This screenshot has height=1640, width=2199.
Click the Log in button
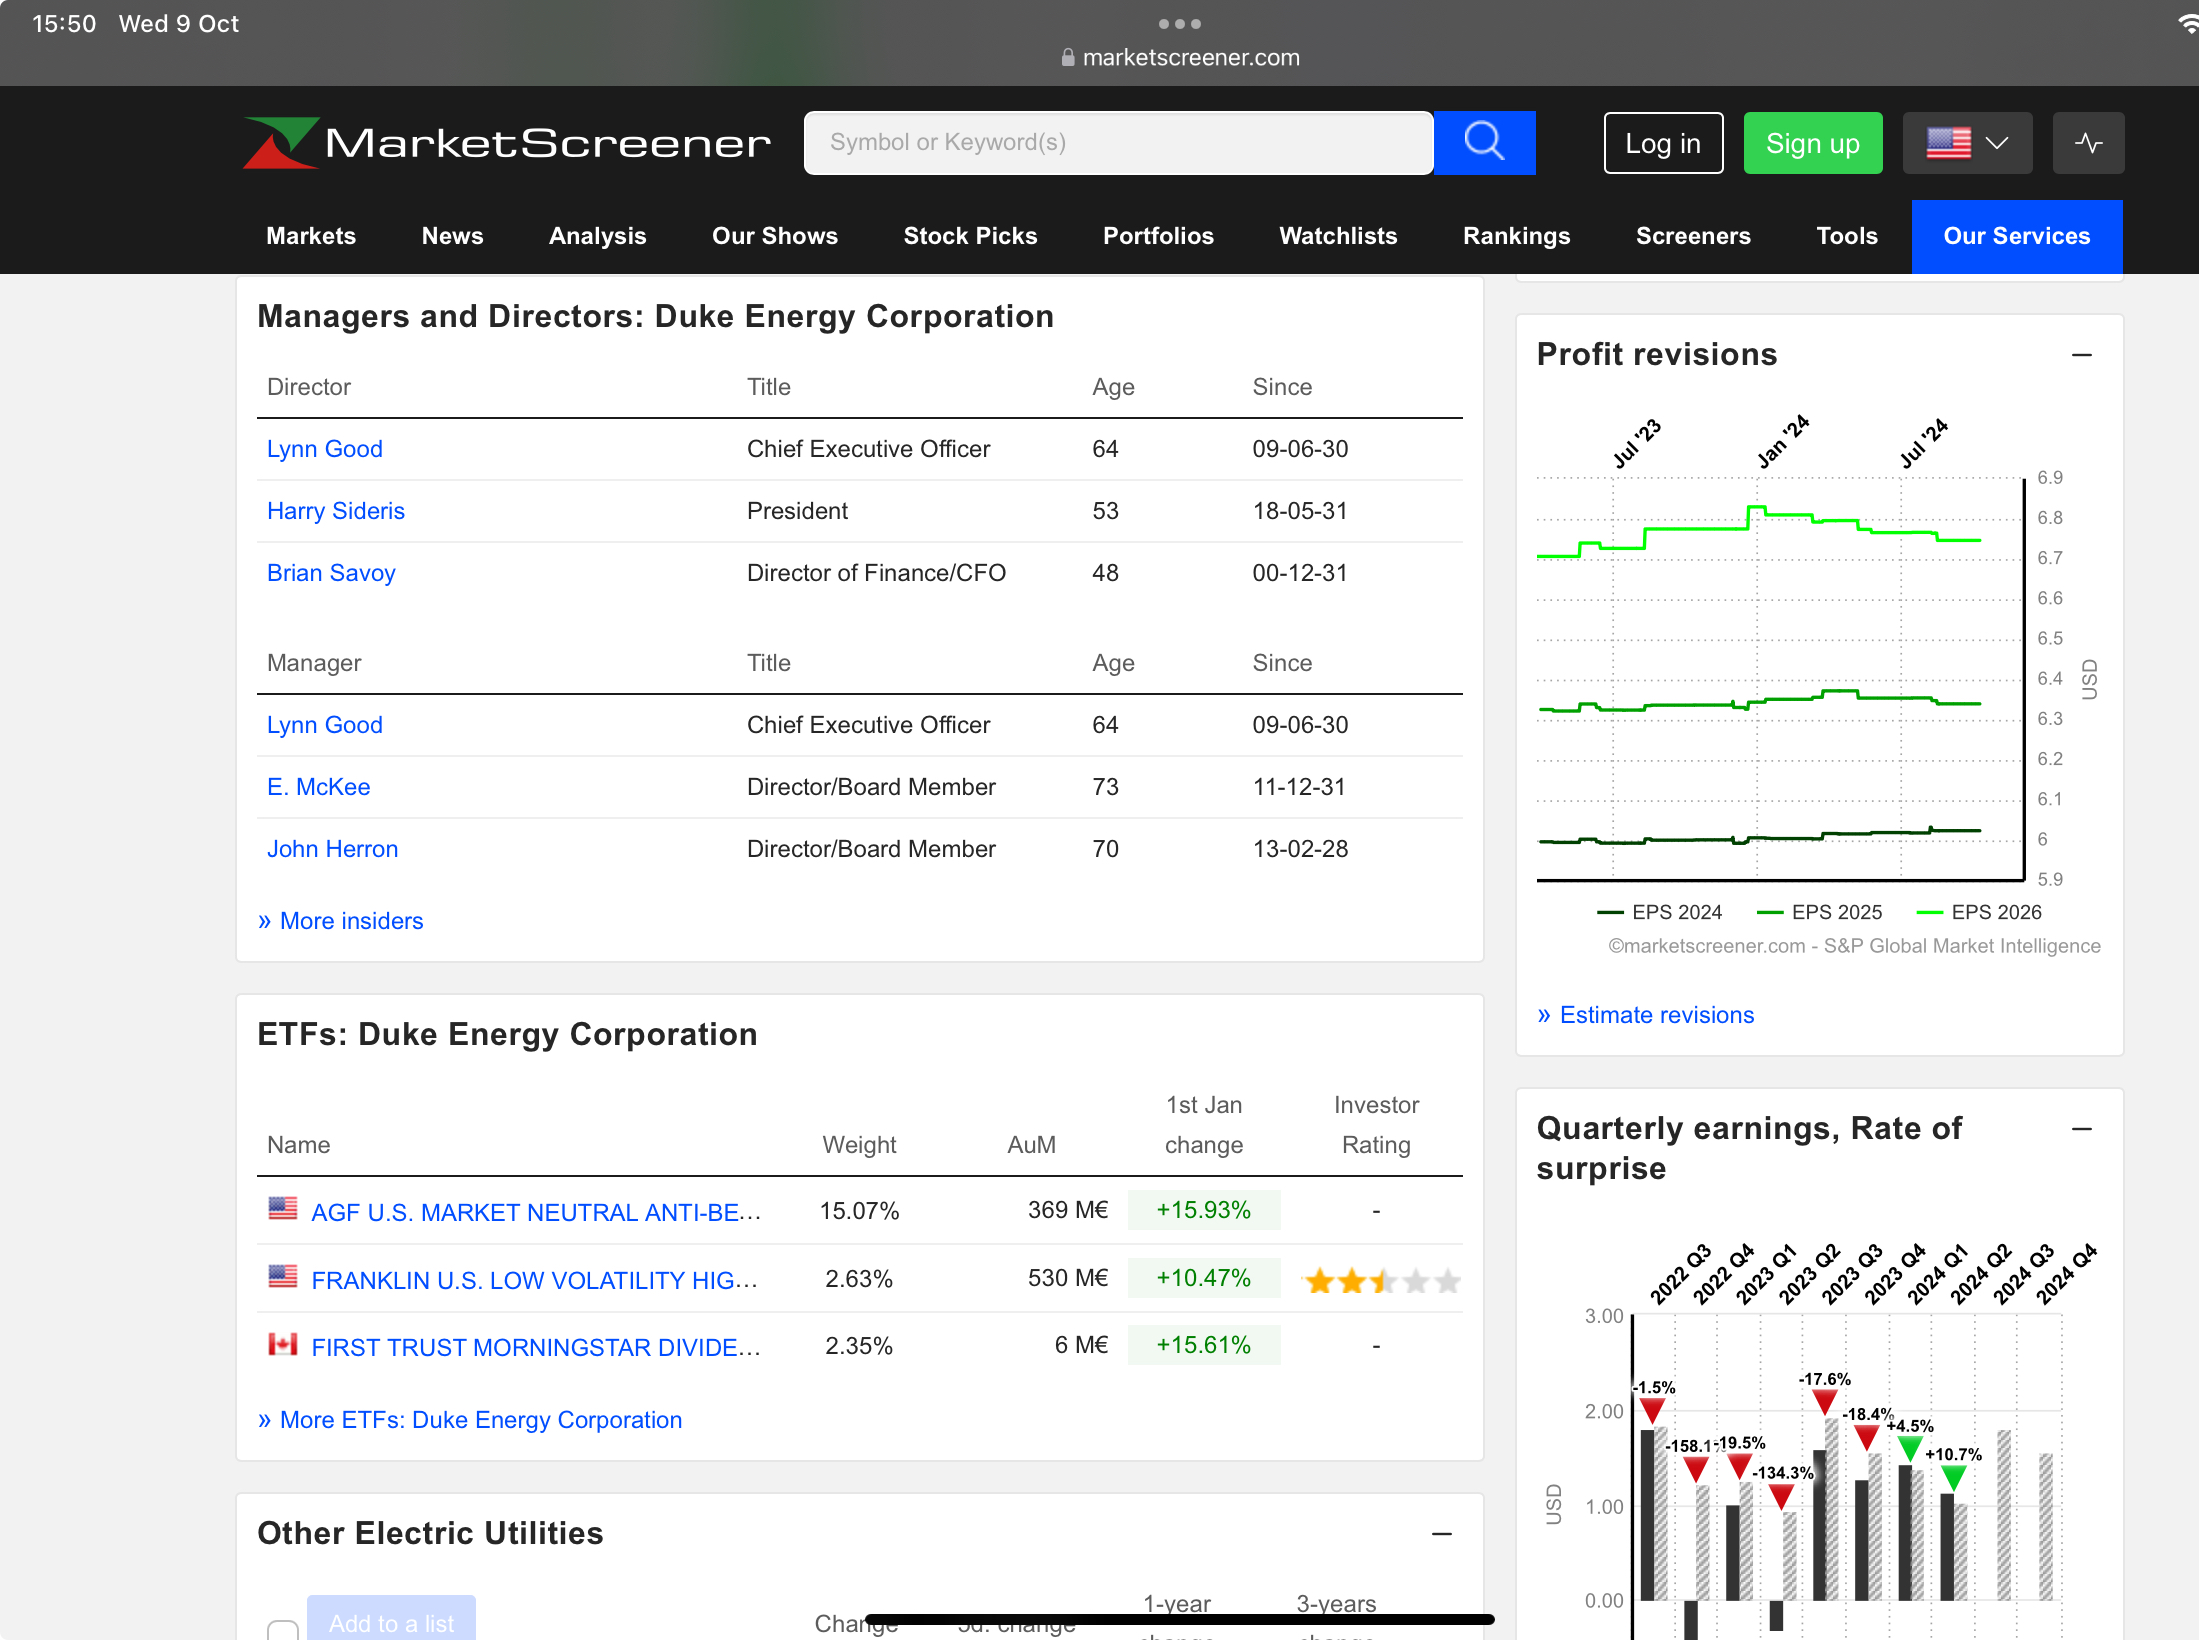[x=1663, y=143]
